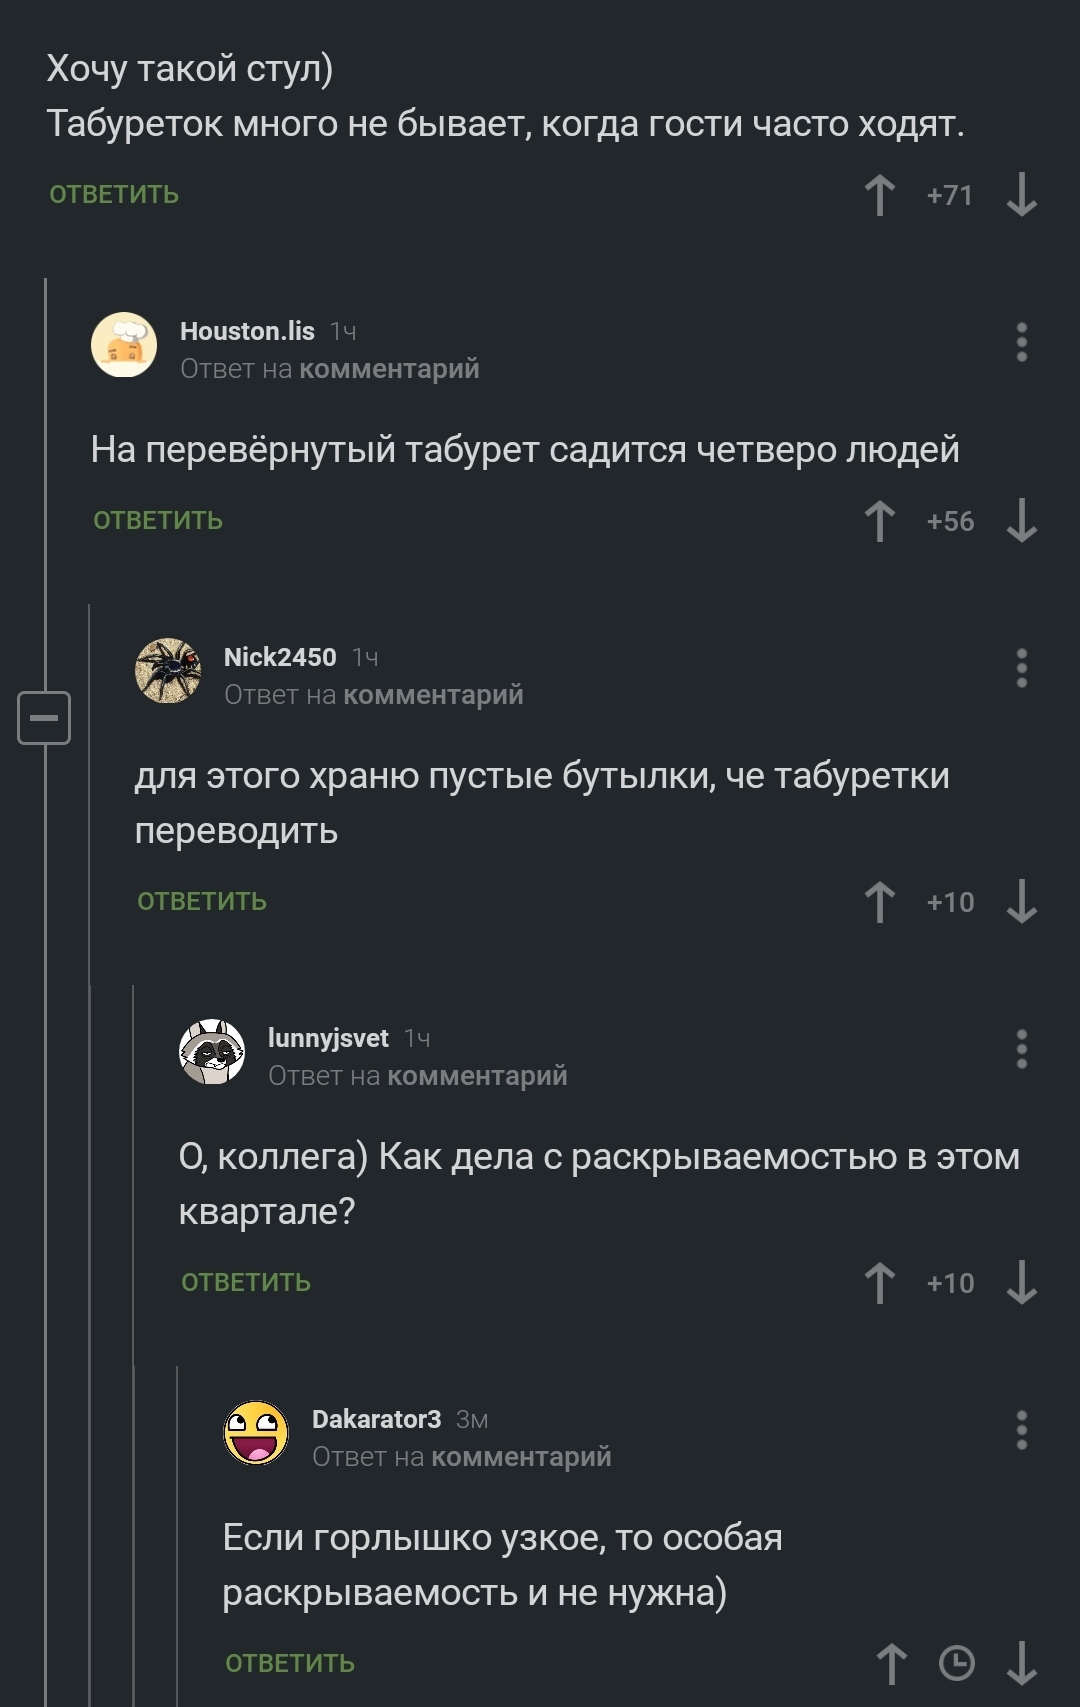
Task: Collapse the comment thread with minus box
Action: (44, 718)
